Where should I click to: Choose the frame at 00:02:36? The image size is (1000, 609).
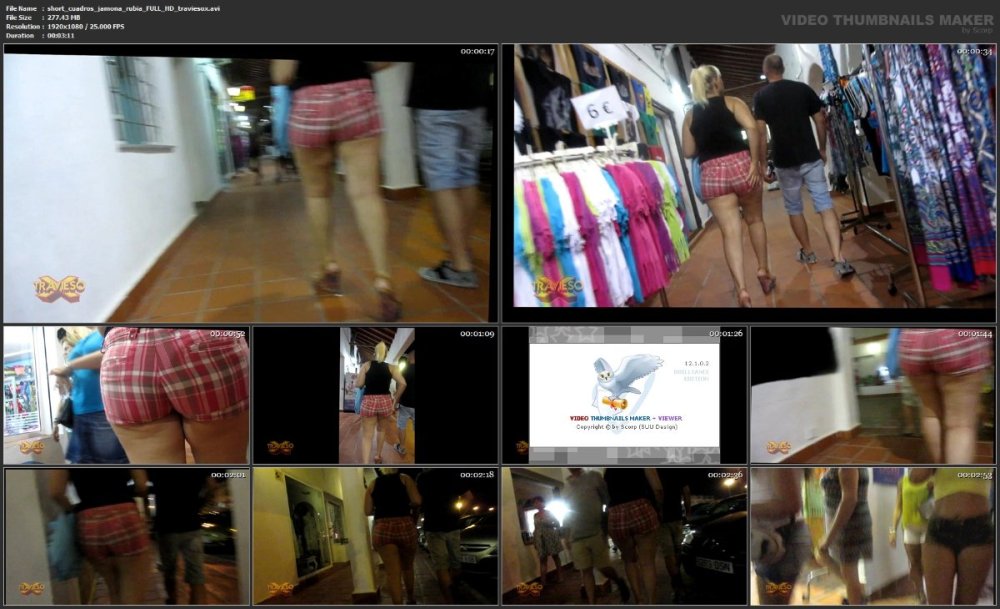624,536
